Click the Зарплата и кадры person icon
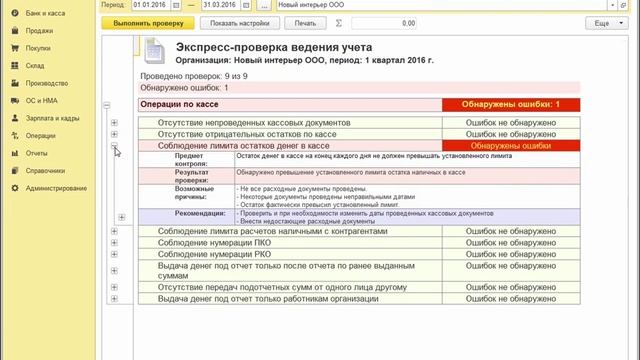 coord(15,118)
